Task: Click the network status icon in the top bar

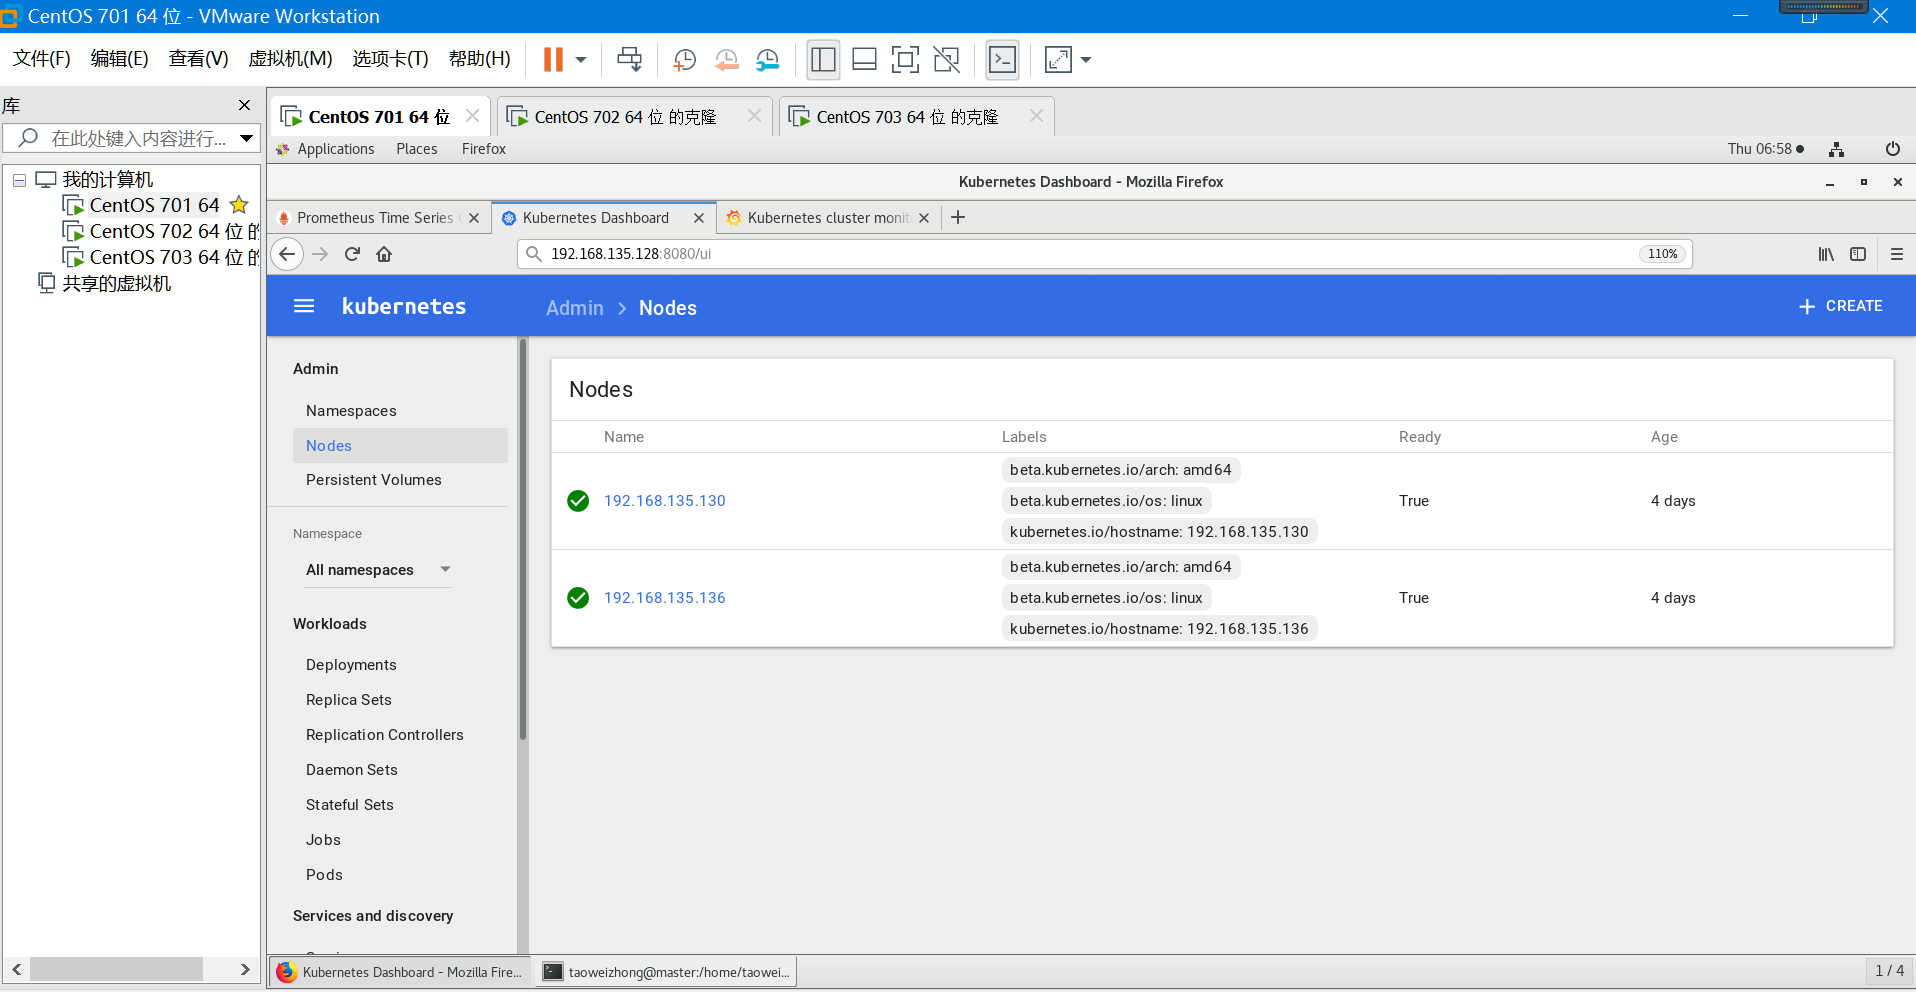Action: coord(1836,149)
